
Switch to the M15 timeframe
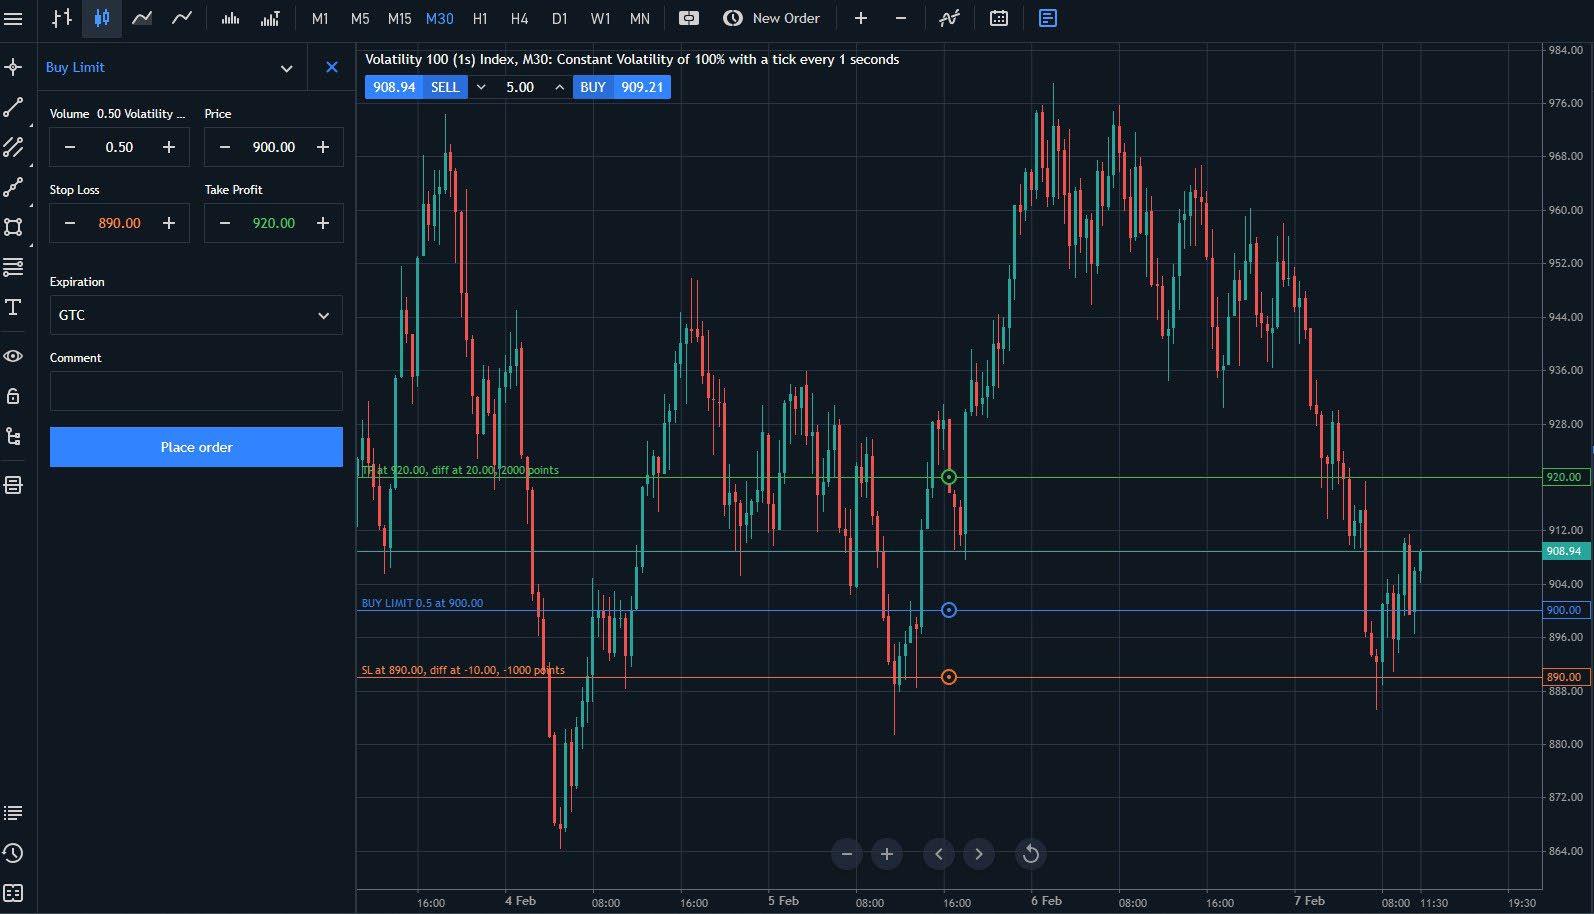(399, 18)
